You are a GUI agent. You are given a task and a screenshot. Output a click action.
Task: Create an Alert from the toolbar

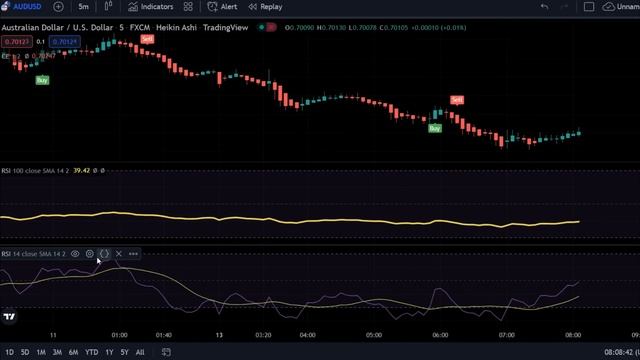(x=222, y=7)
